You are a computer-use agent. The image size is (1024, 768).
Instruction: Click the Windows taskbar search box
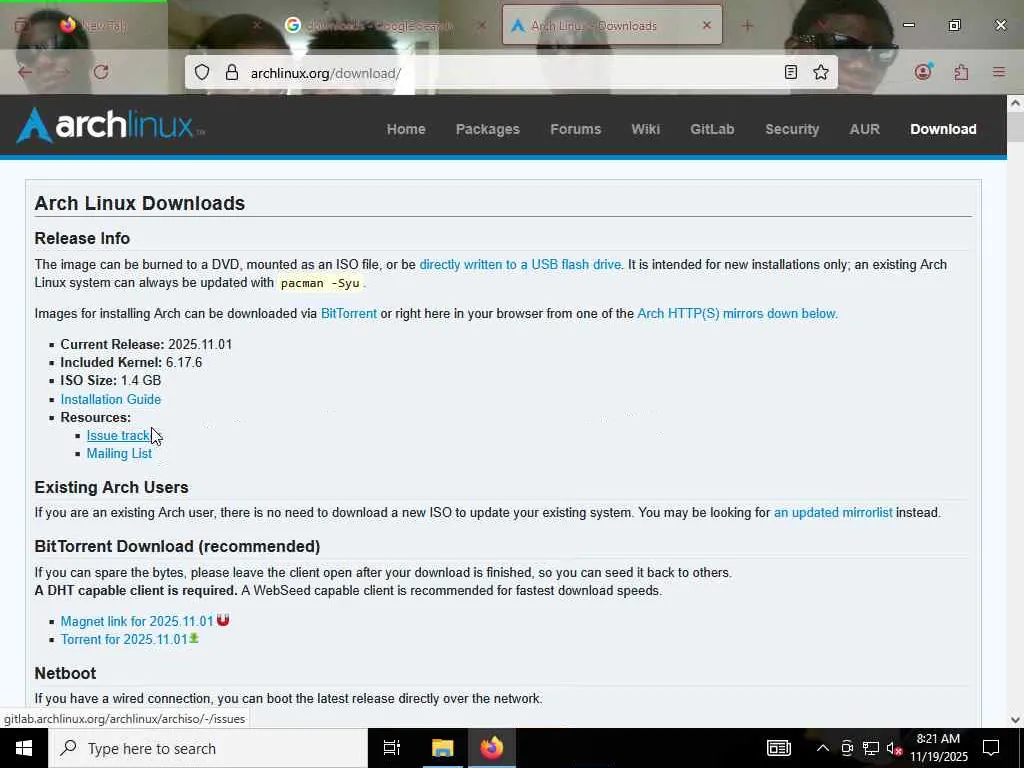pyautogui.click(x=208, y=748)
